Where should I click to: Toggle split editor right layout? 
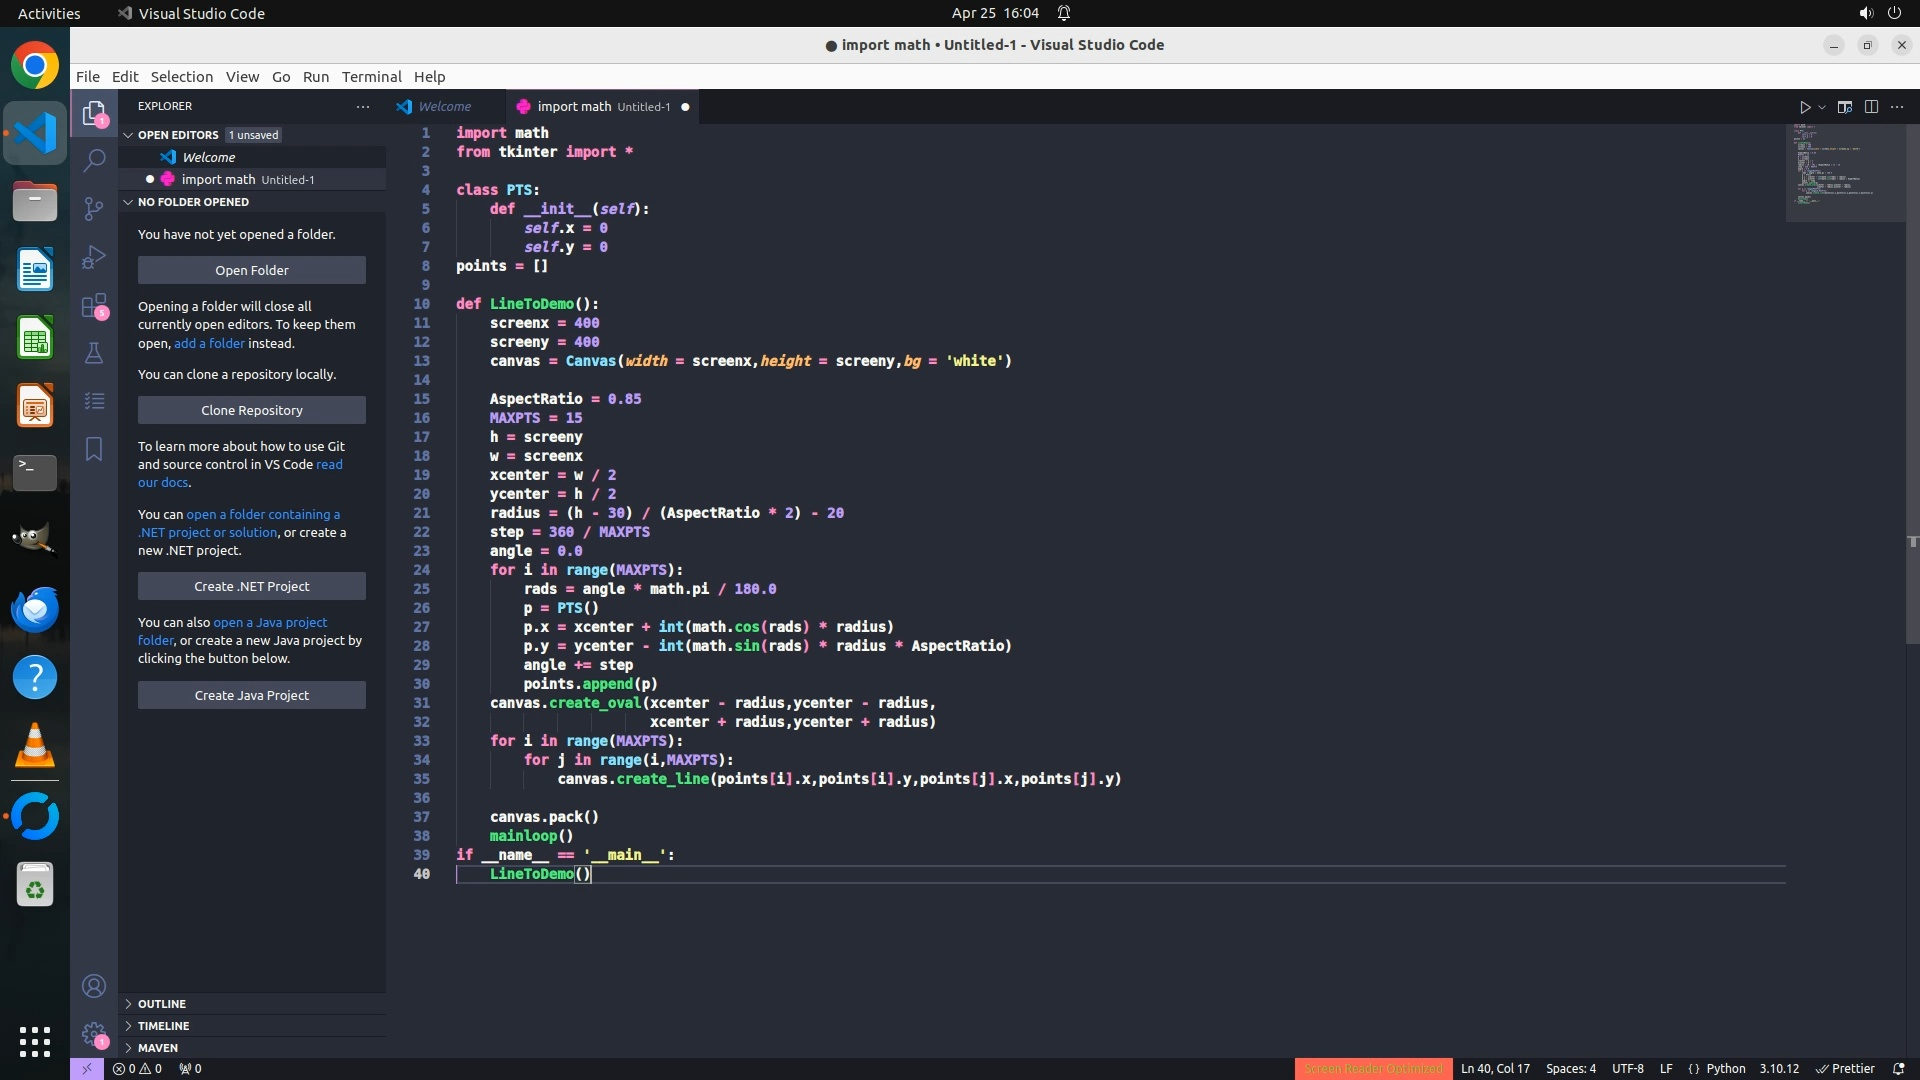click(x=1871, y=107)
